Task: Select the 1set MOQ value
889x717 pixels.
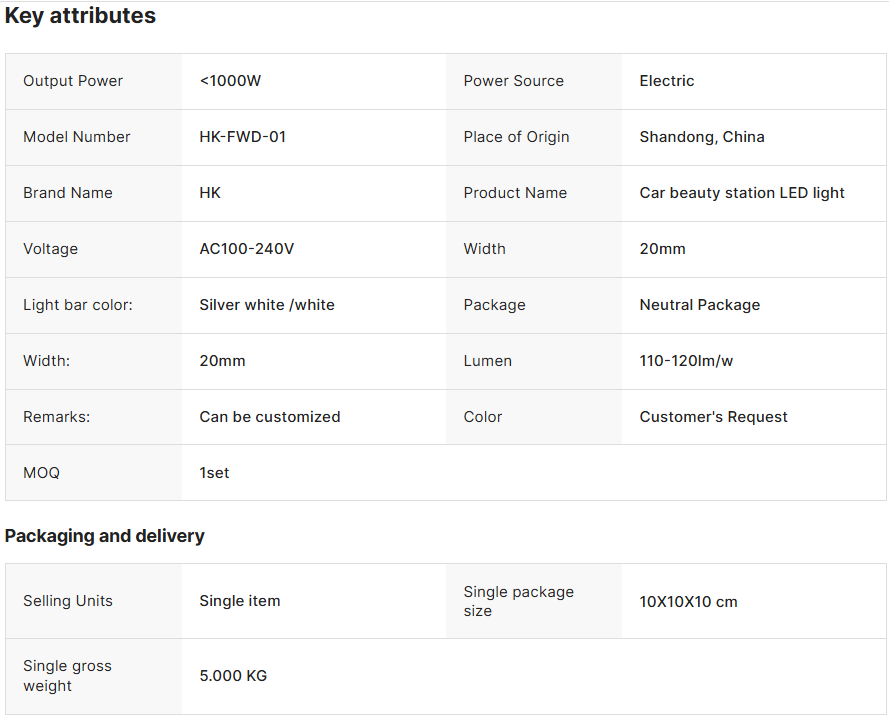Action: [x=214, y=473]
